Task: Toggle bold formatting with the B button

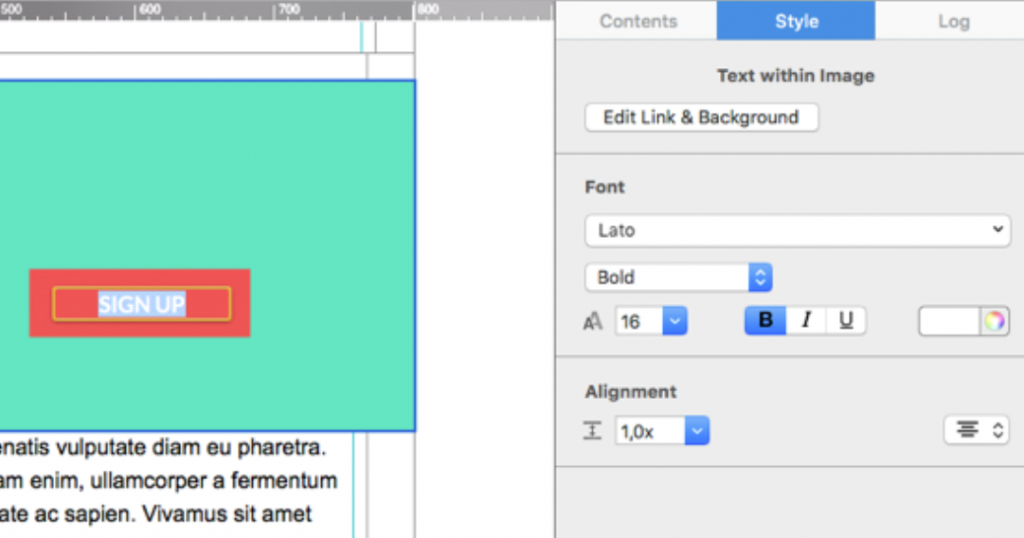Action: 765,321
